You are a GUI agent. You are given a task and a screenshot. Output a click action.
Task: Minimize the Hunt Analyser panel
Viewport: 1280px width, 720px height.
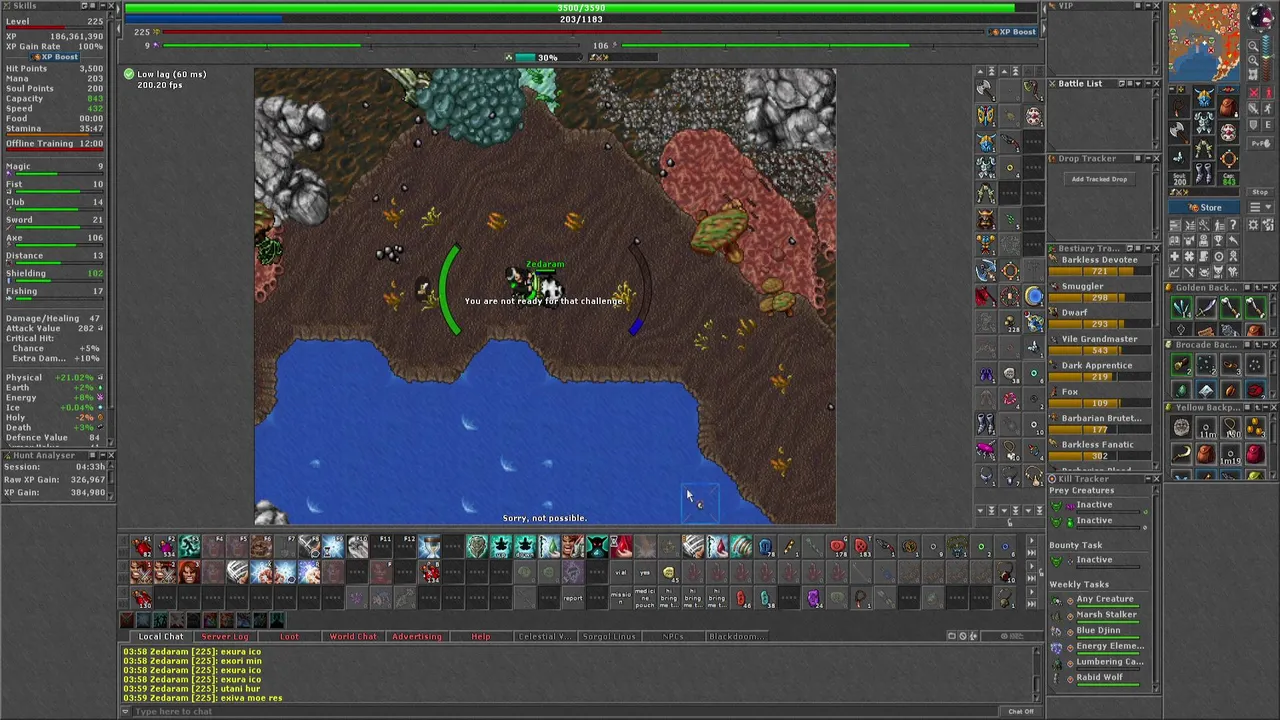click(x=103, y=455)
